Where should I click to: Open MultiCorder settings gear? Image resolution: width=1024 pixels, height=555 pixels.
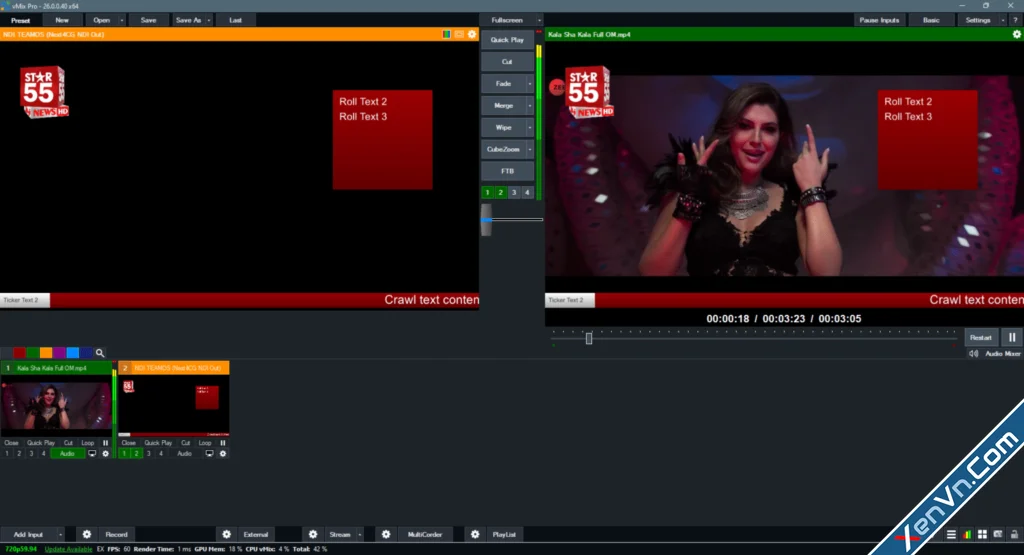click(386, 534)
